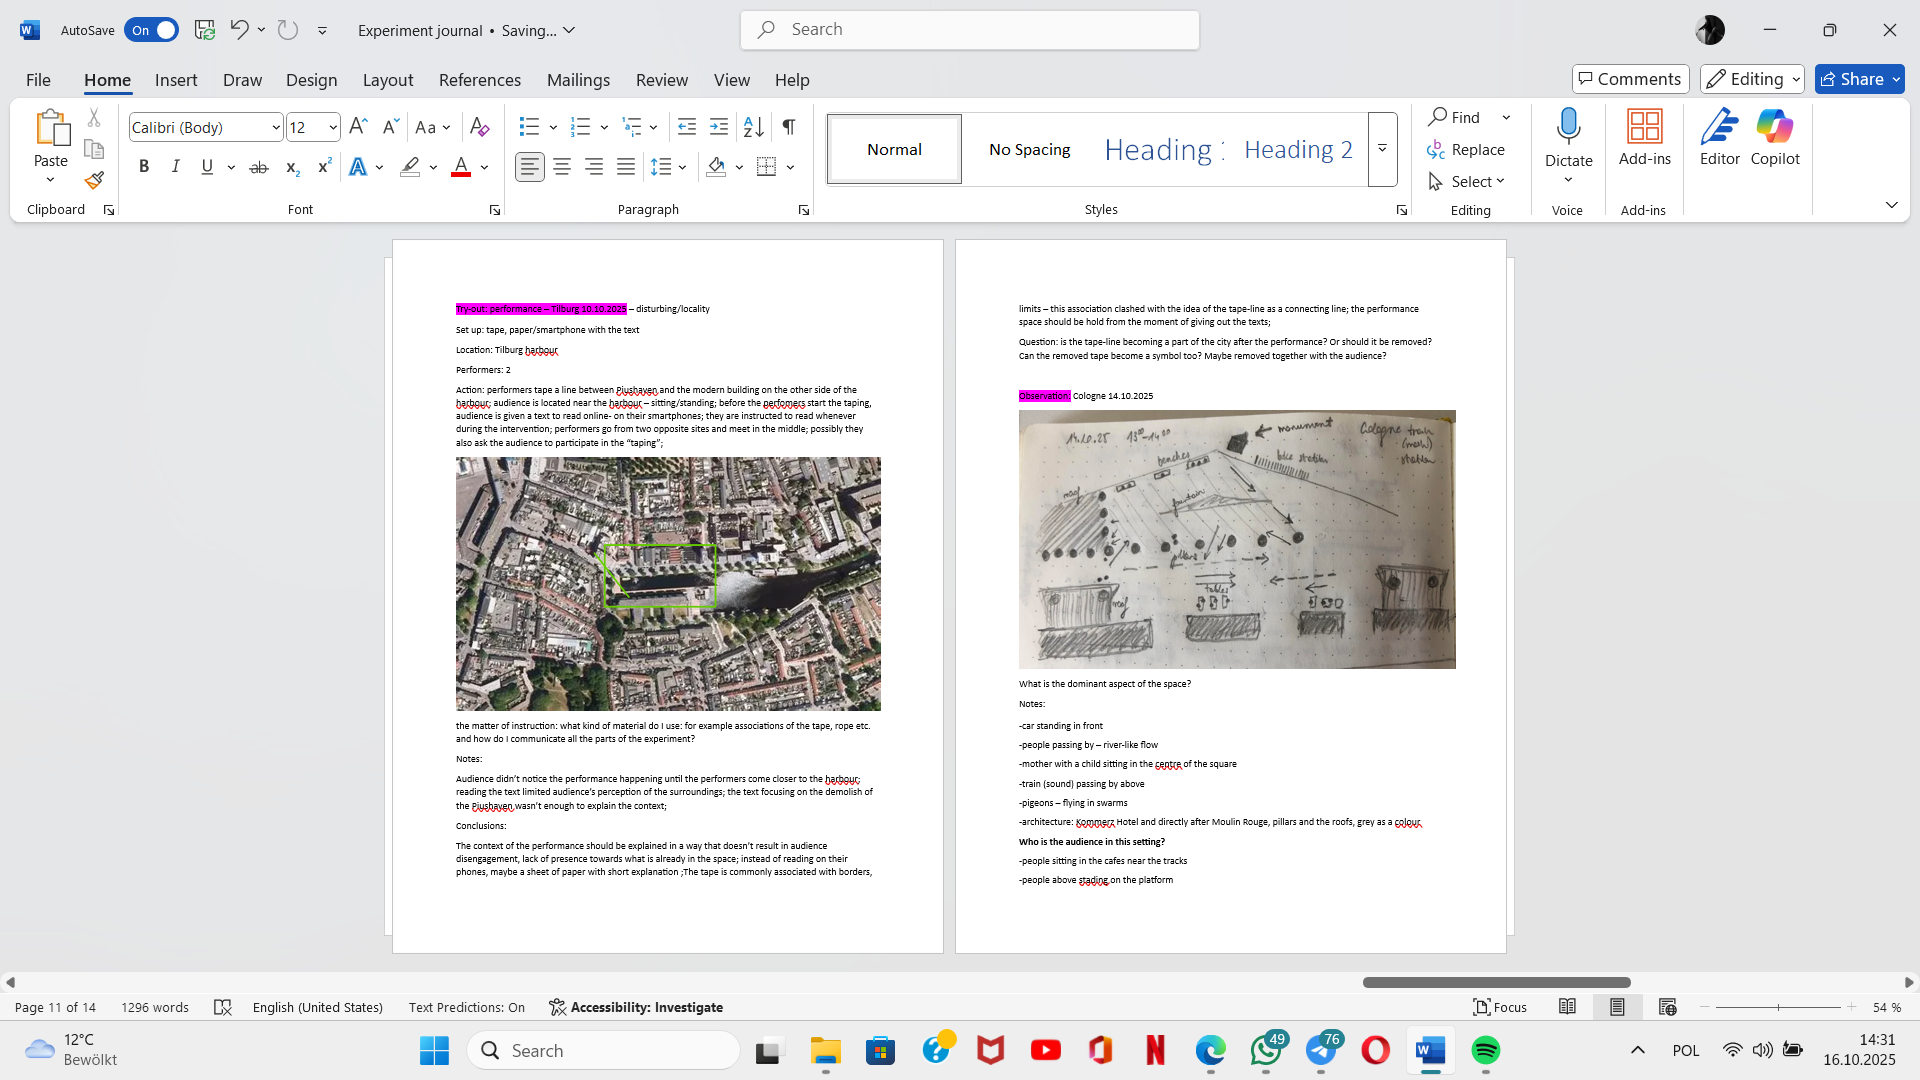Toggle Italic formatting
This screenshot has height=1080, width=1920.
pyautogui.click(x=175, y=167)
